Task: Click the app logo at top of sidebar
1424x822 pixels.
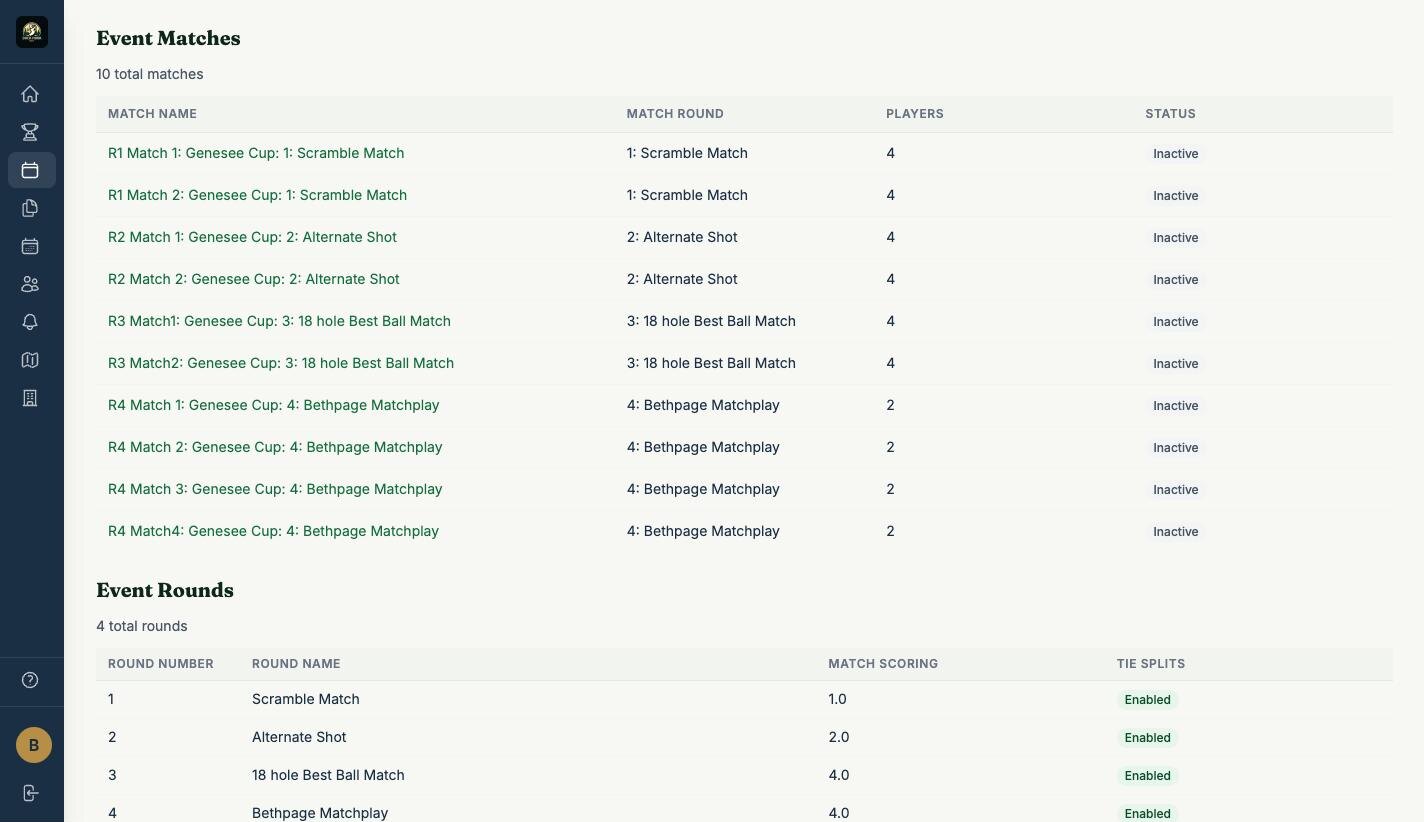Action: 32,32
